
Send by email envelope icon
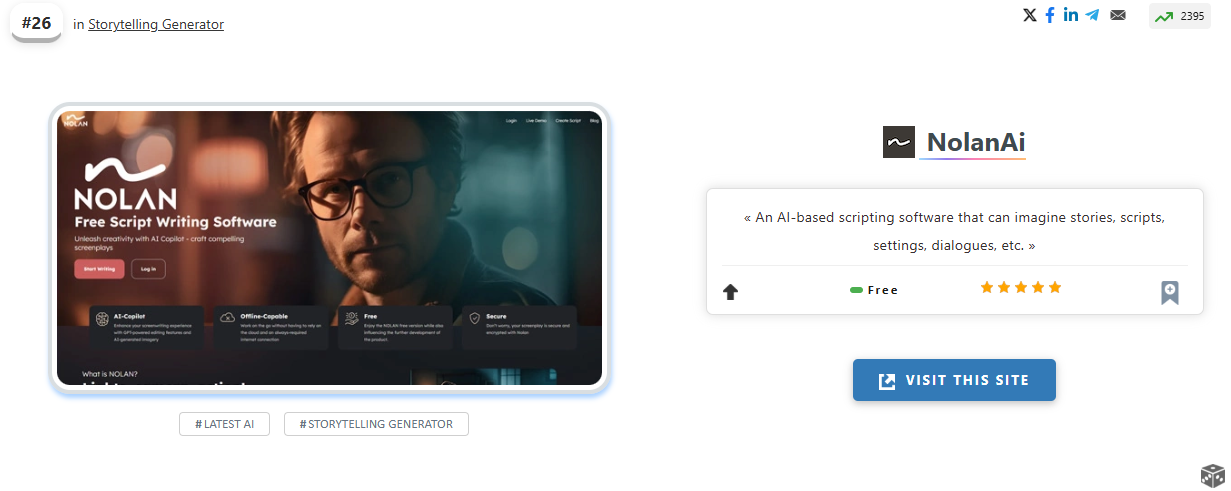click(1117, 15)
